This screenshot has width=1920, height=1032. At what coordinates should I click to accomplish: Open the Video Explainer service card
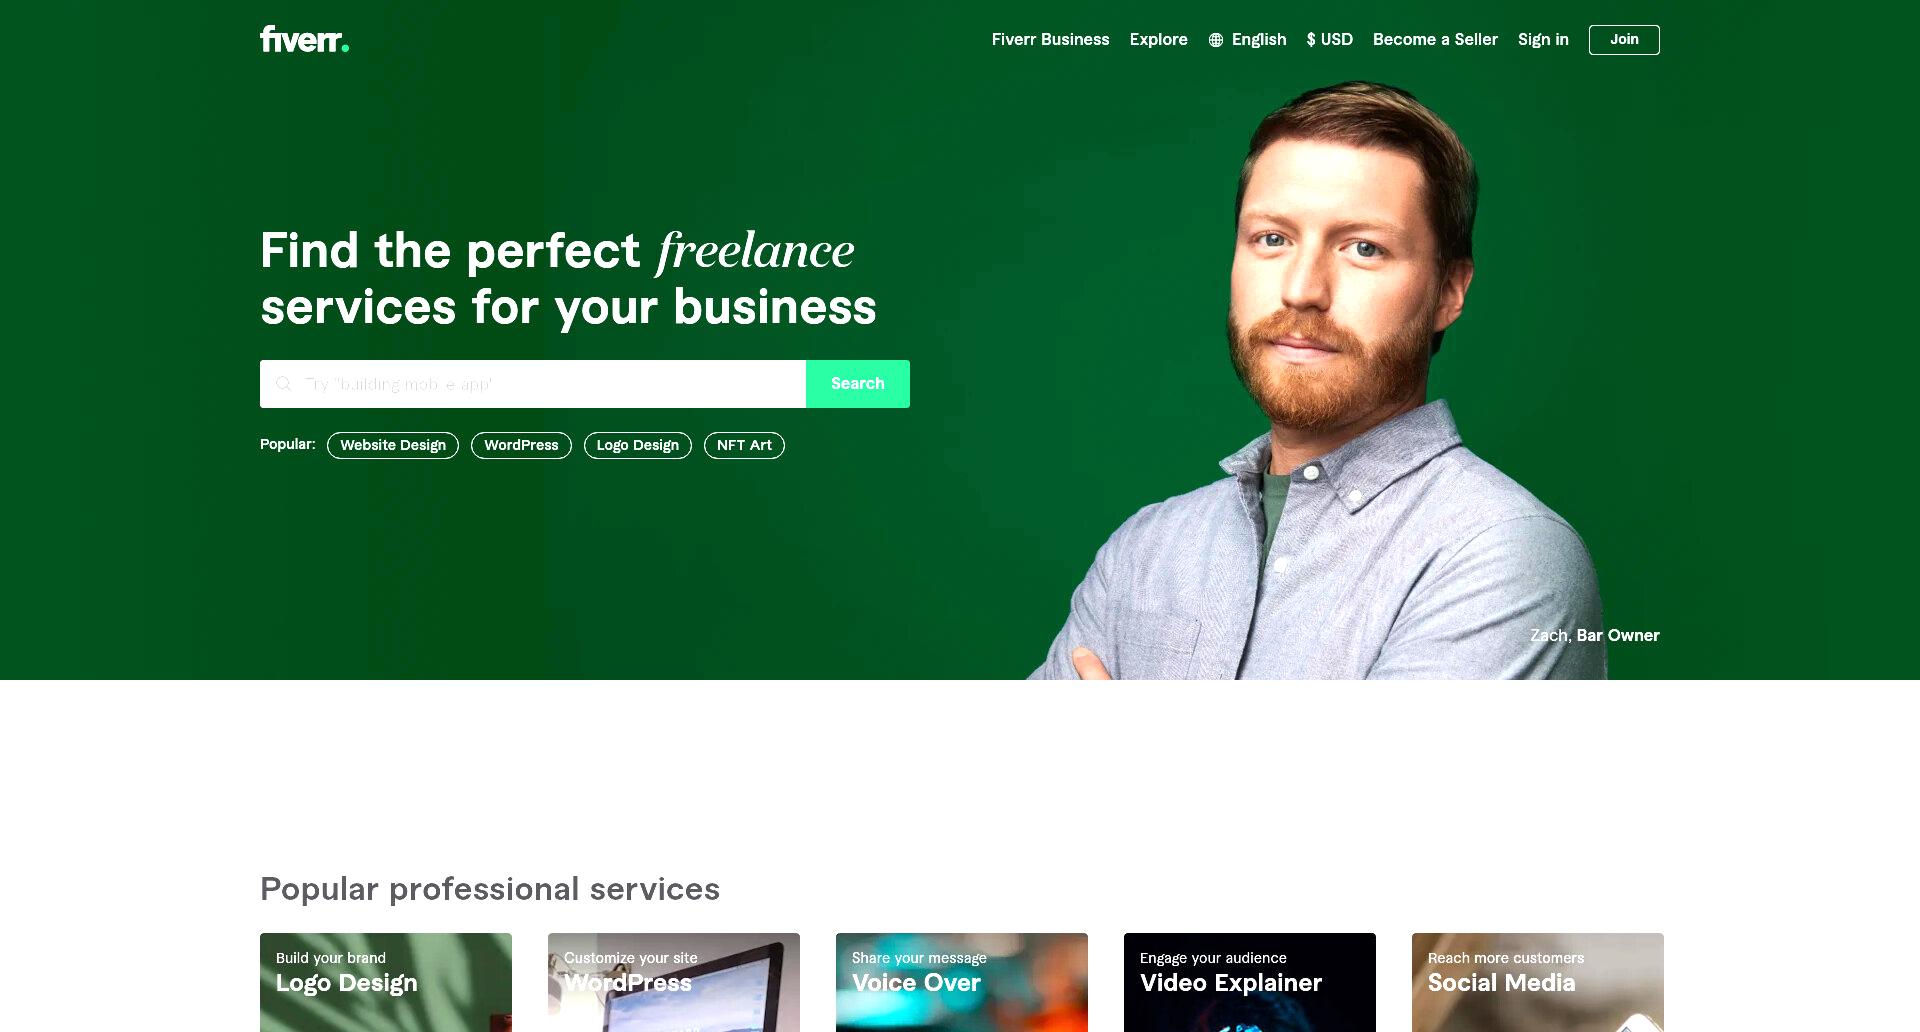click(1250, 982)
